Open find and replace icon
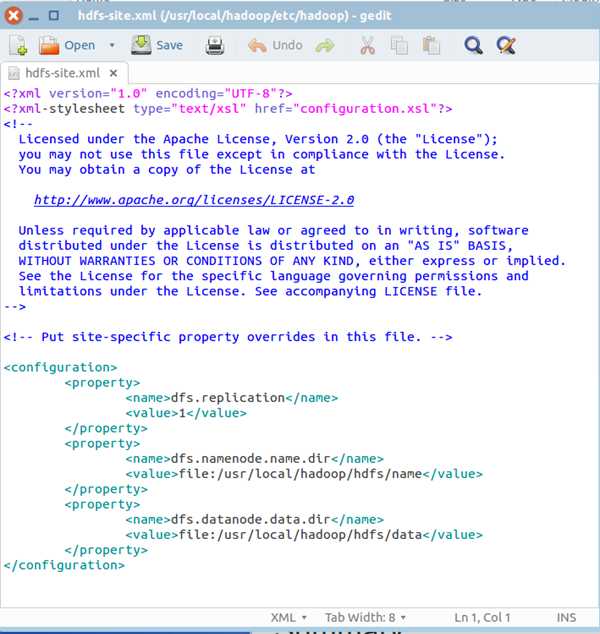600x634 pixels. (506, 45)
